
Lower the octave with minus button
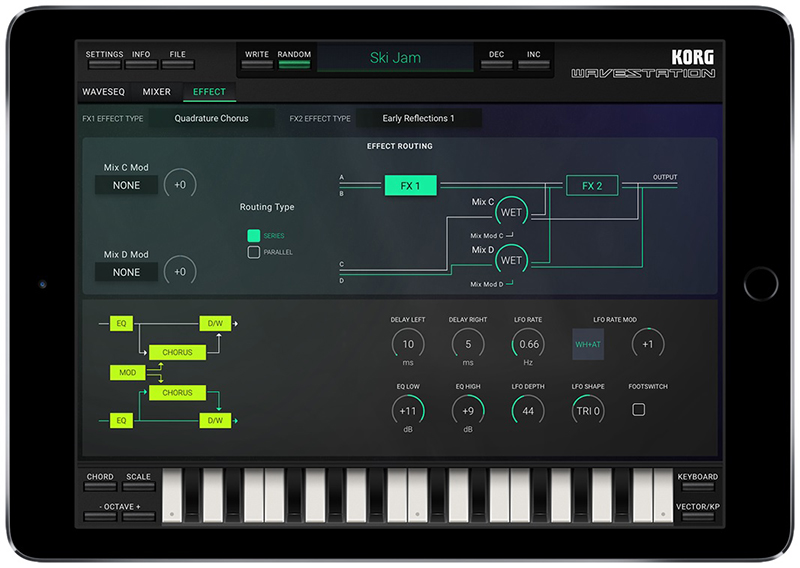[100, 516]
